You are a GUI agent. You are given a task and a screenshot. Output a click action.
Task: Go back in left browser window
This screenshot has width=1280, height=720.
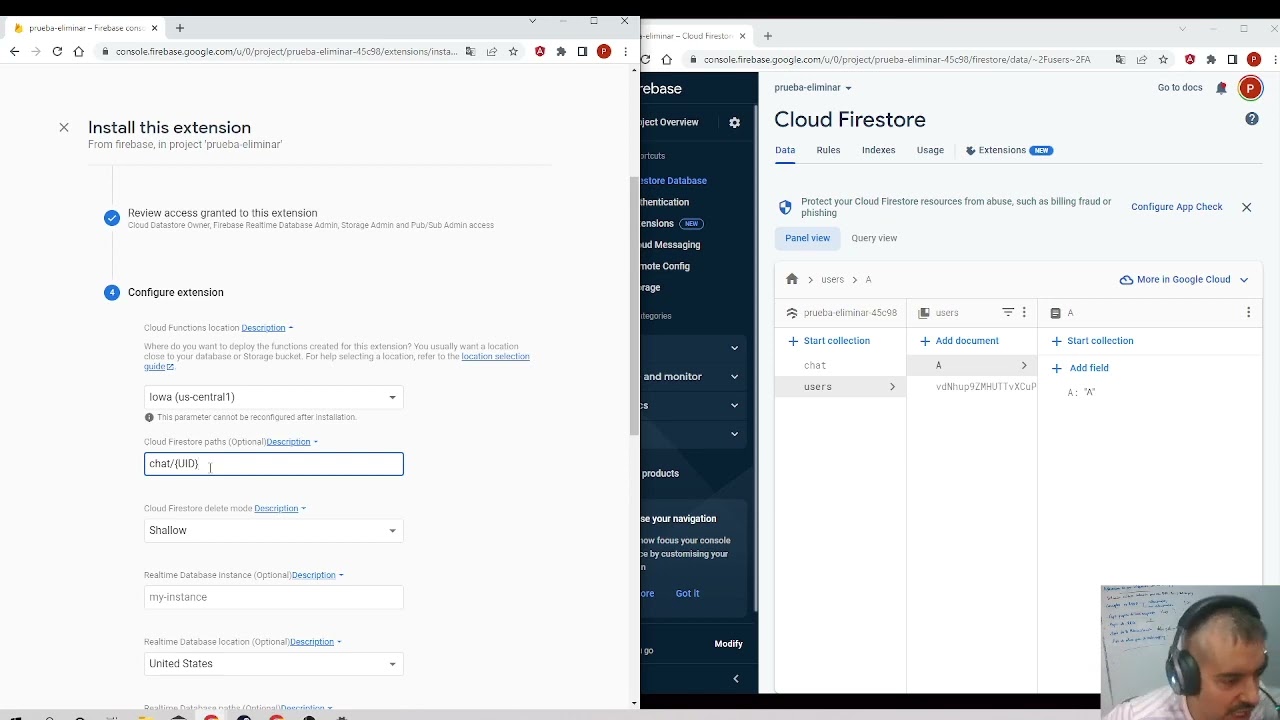click(14, 51)
